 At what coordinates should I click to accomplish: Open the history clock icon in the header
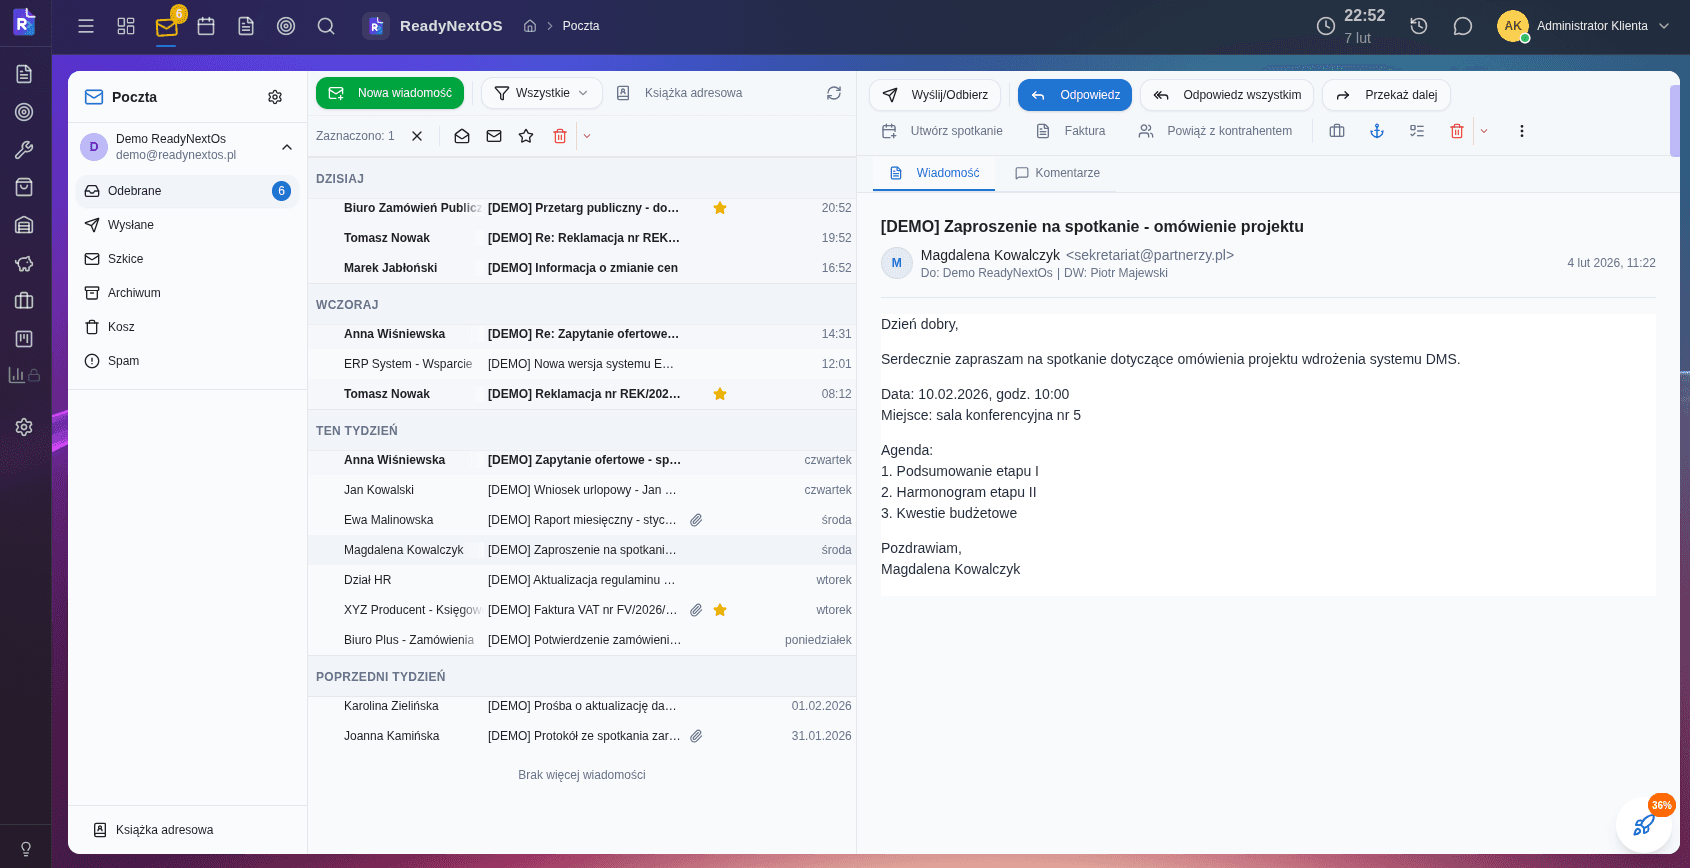1418,26
